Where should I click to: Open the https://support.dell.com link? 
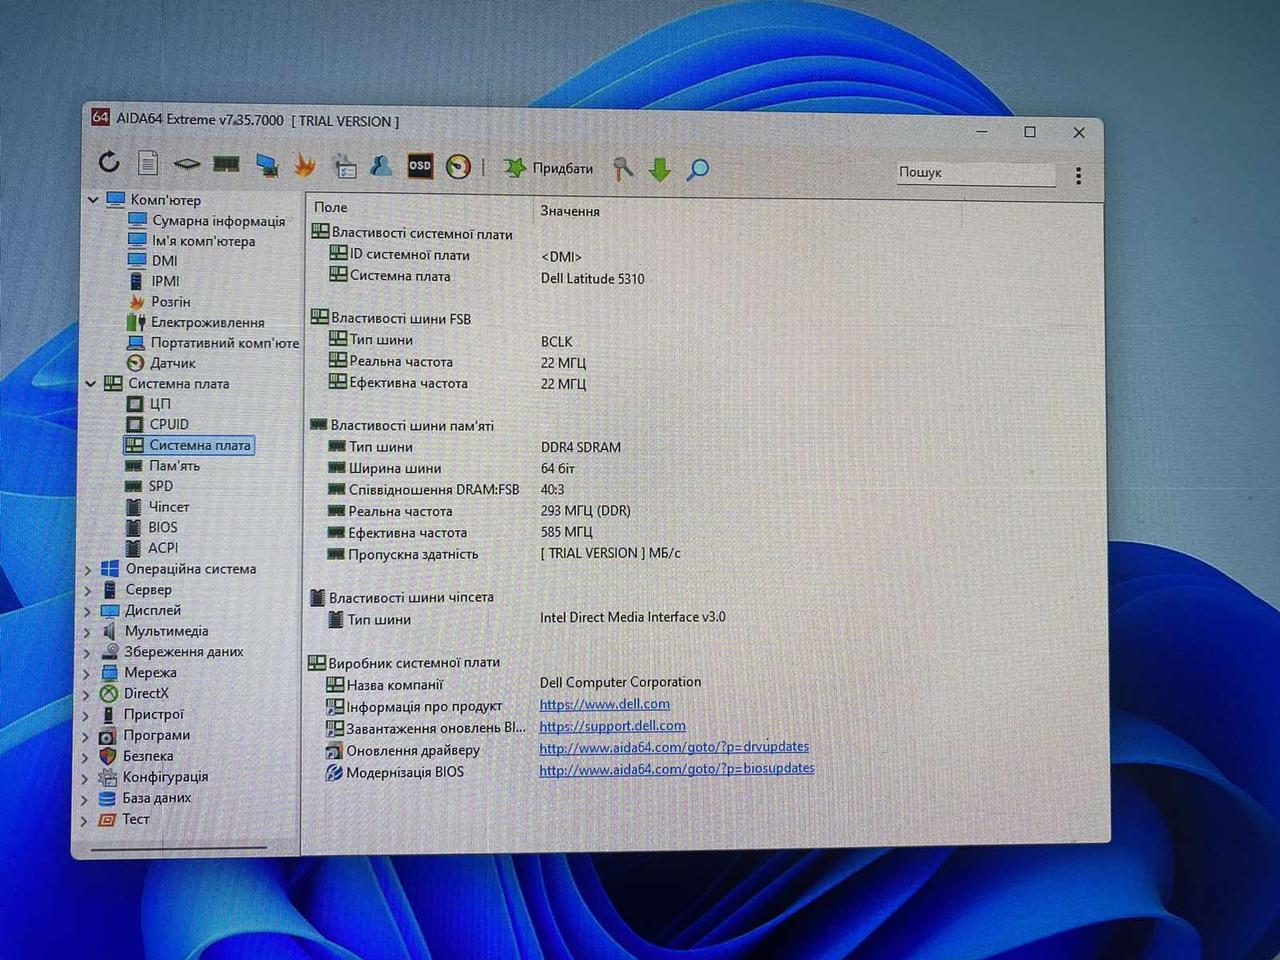(x=612, y=726)
